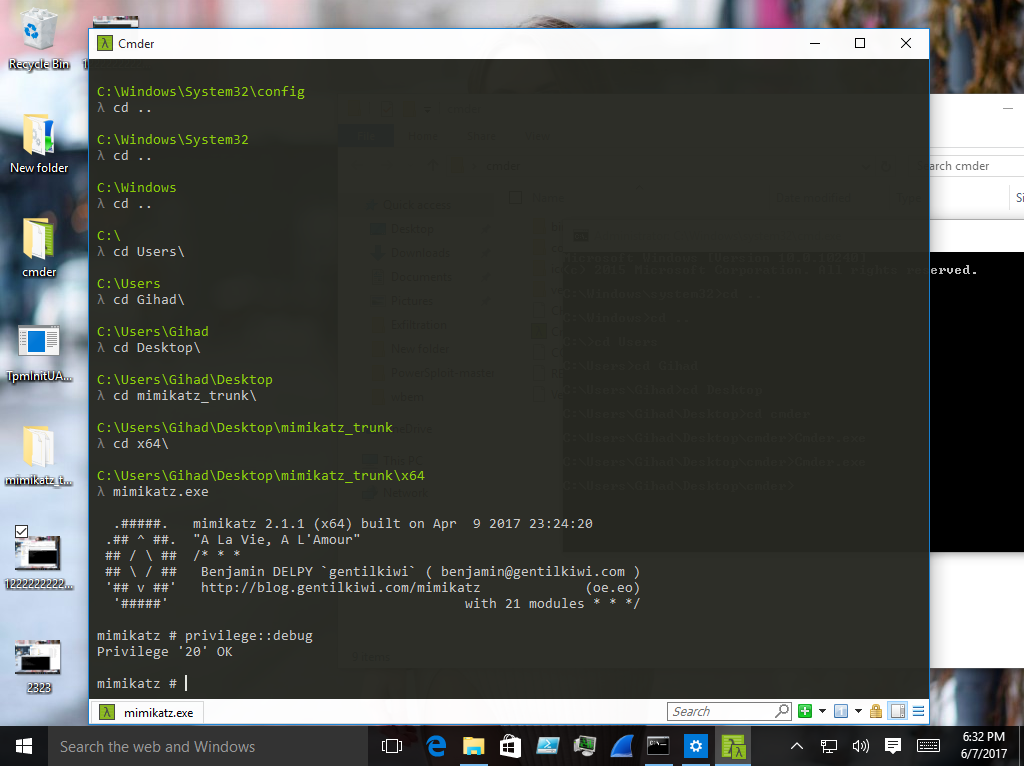Minimize the File Explorer window behind Cmder
This screenshot has height=766, width=1024.
click(1008, 108)
